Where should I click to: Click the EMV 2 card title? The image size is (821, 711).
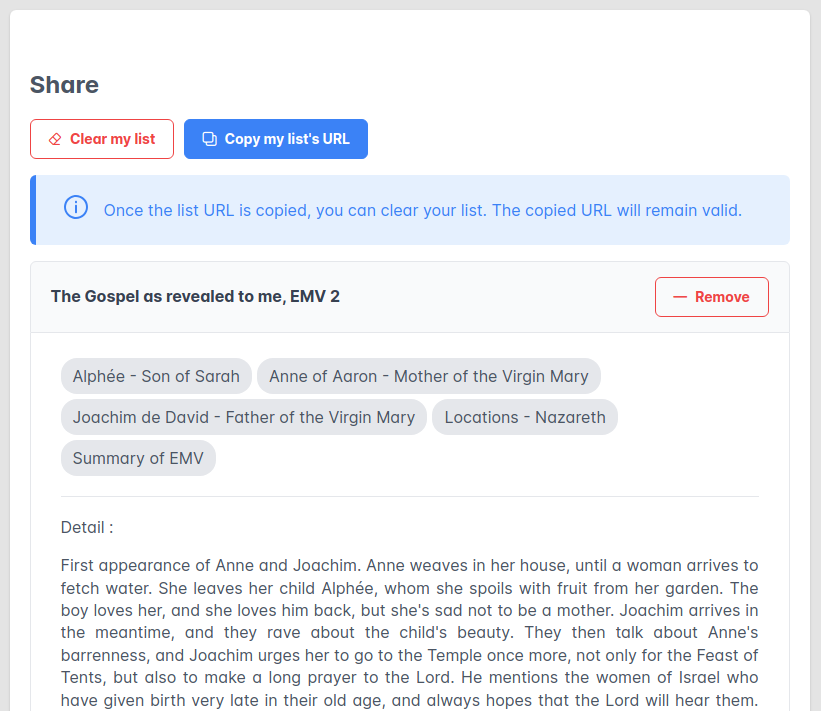pos(195,297)
